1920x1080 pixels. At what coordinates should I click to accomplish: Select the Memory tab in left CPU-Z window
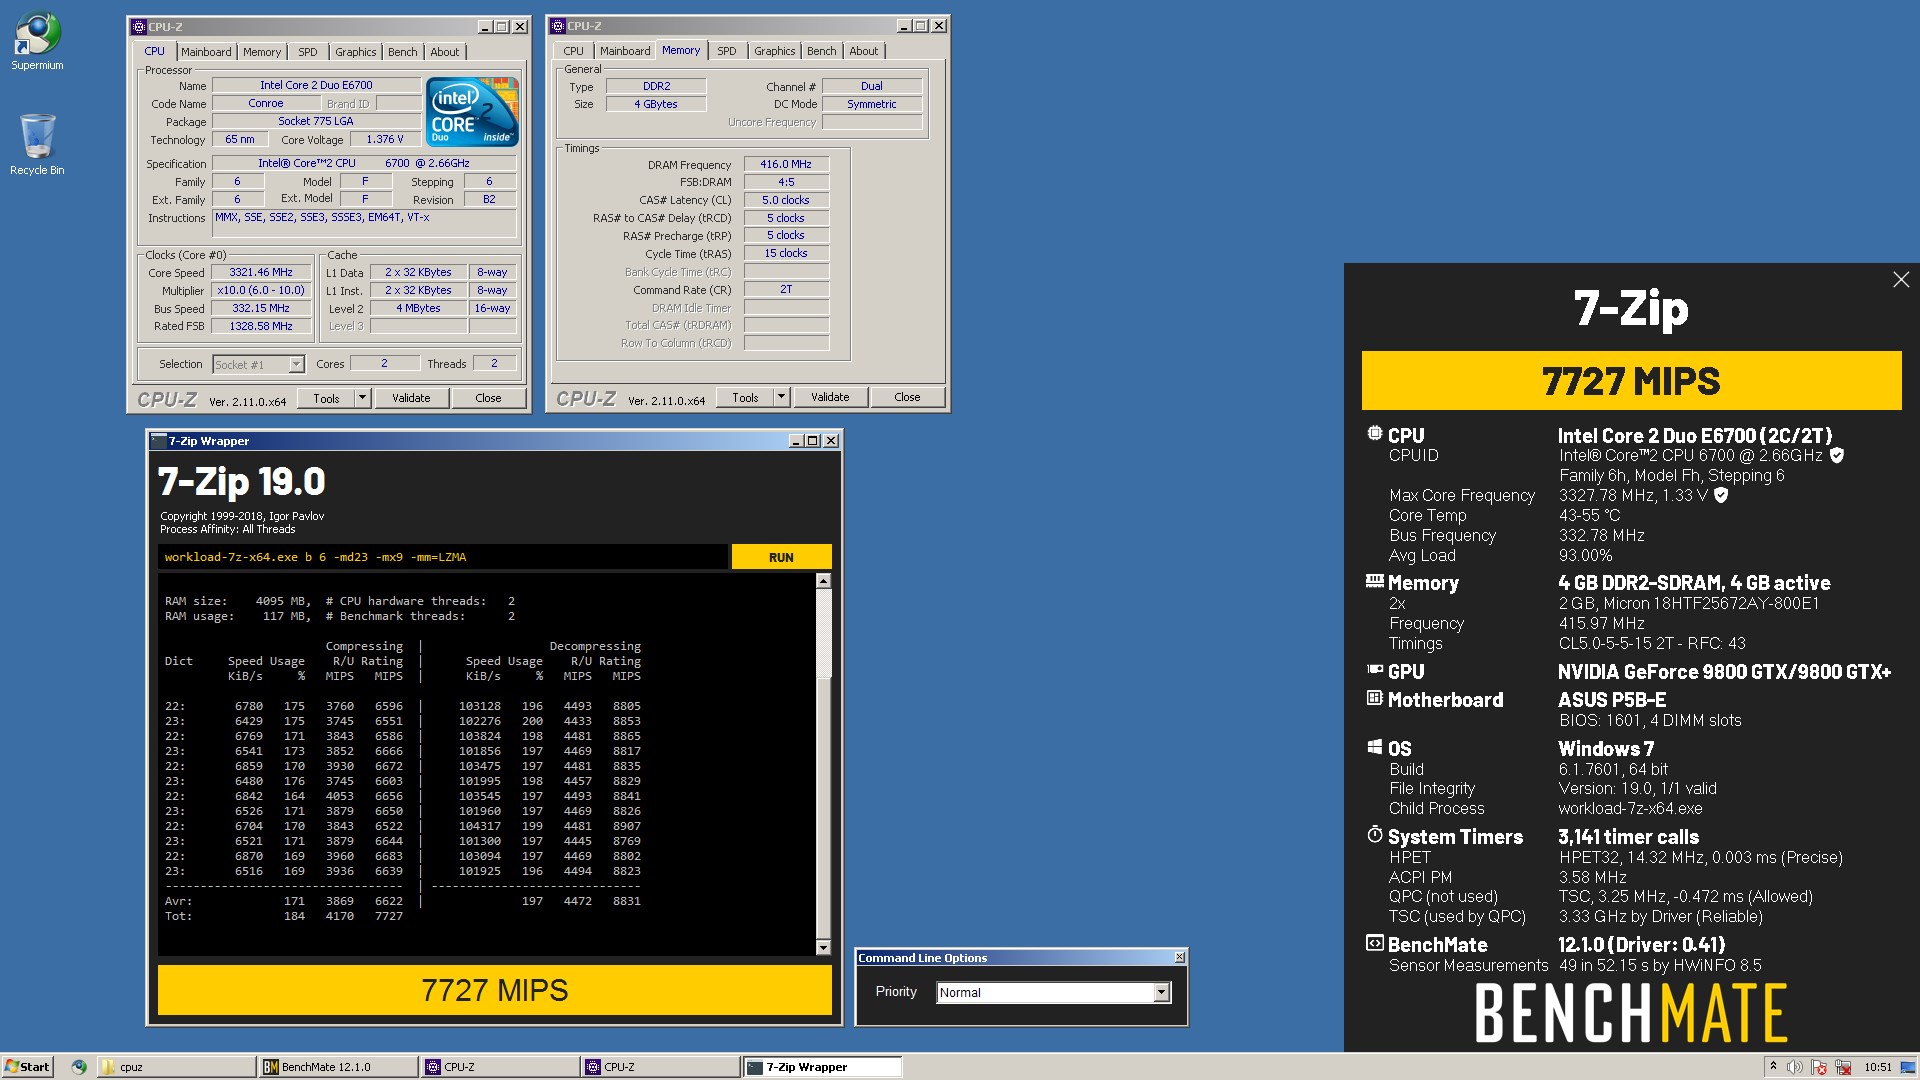[262, 52]
